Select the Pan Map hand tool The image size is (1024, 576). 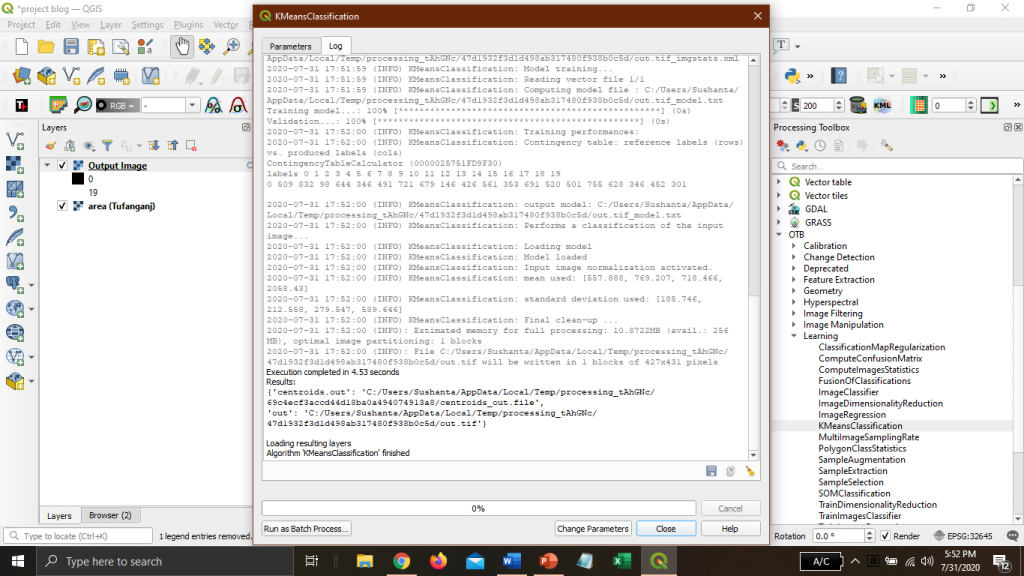click(x=182, y=46)
